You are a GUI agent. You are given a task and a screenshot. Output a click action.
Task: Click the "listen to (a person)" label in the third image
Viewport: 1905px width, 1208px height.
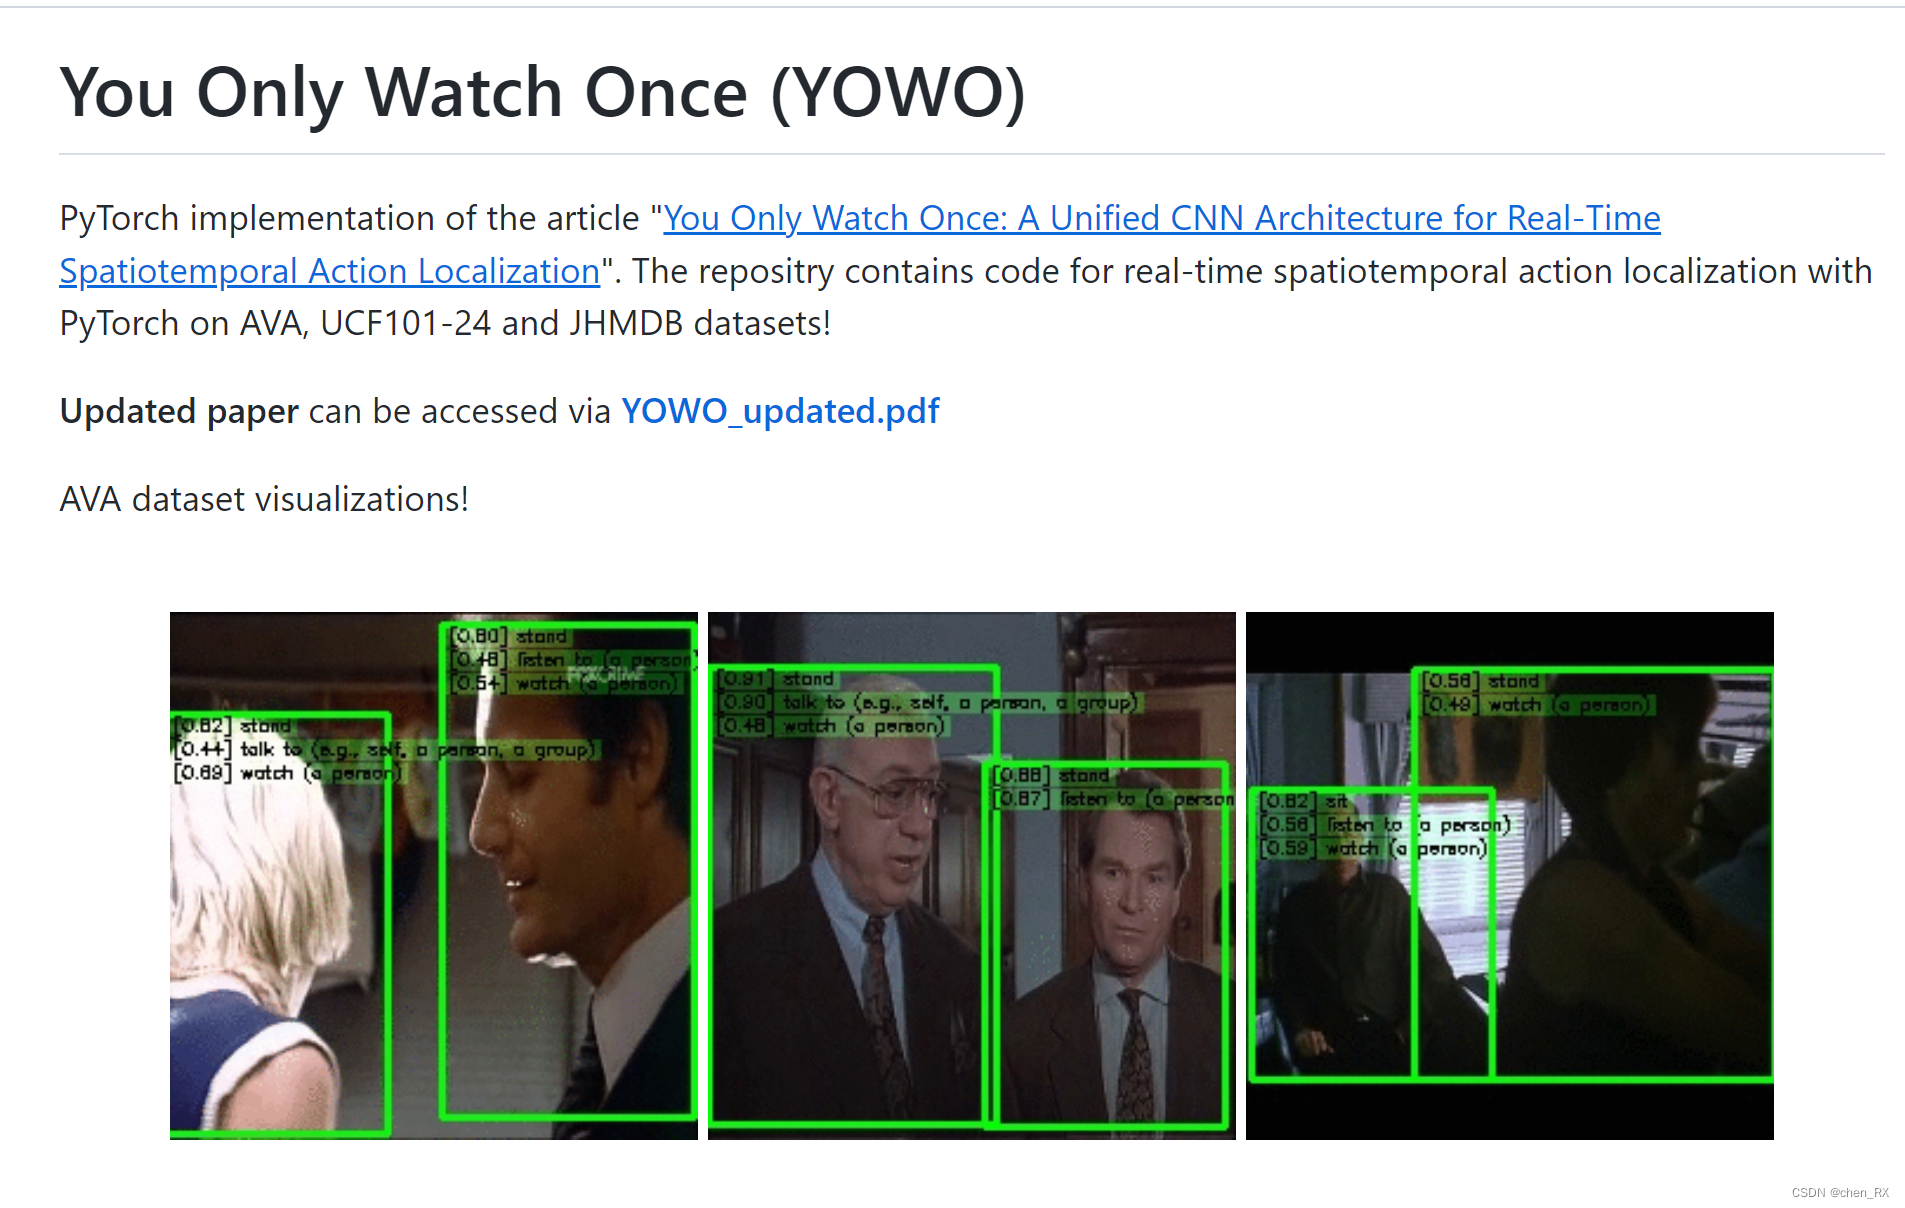(1418, 825)
